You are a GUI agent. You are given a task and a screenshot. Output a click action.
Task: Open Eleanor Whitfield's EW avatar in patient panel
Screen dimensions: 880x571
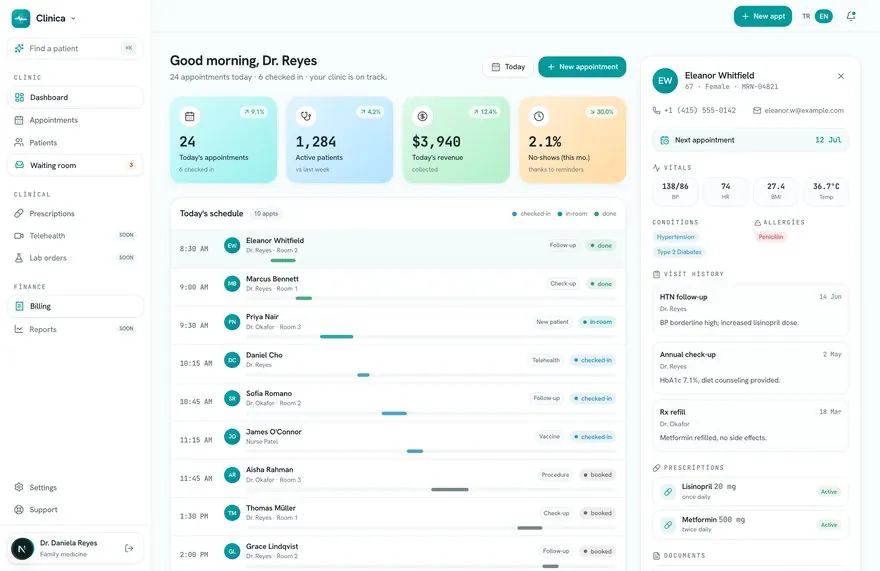[x=665, y=81]
